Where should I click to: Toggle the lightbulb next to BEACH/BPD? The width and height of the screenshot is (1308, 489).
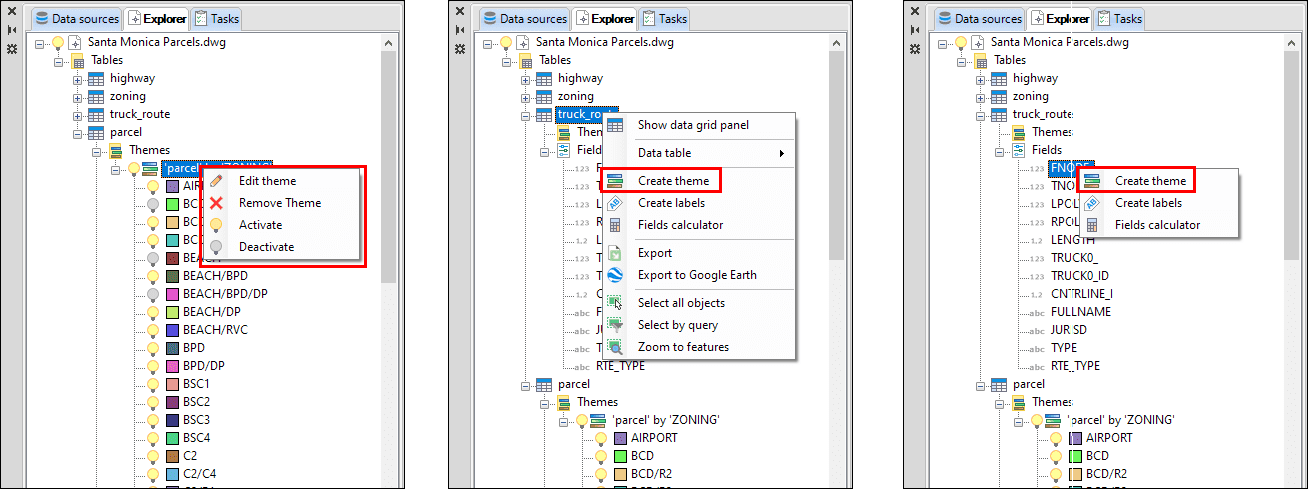(x=153, y=276)
